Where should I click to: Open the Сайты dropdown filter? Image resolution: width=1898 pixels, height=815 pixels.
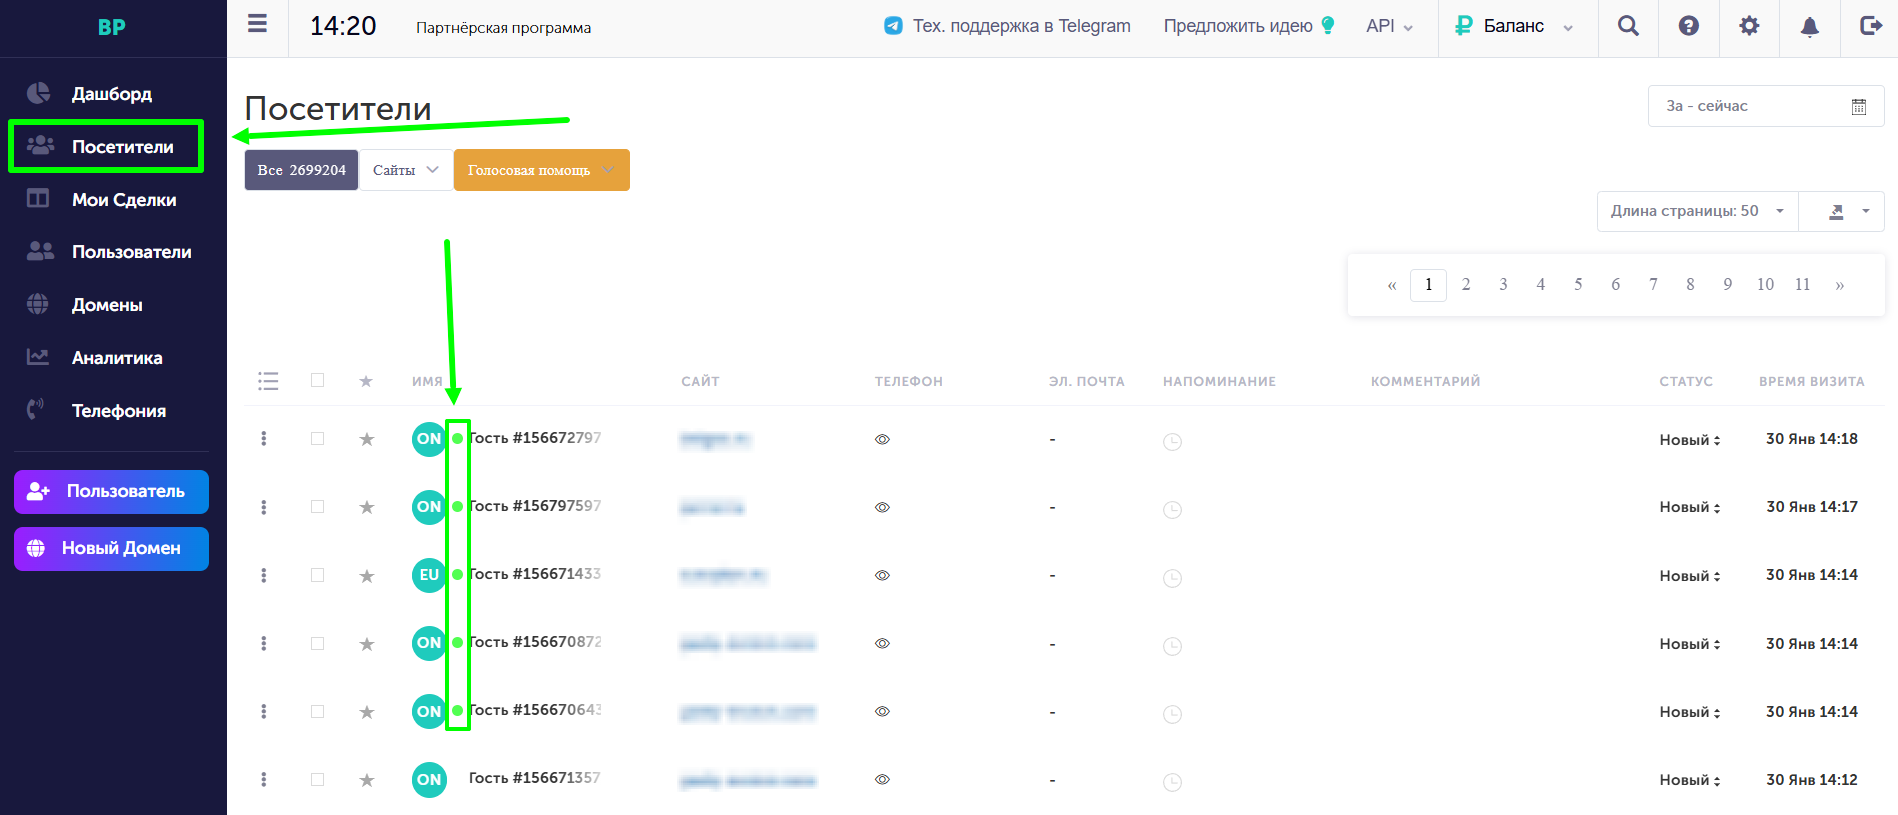405,170
